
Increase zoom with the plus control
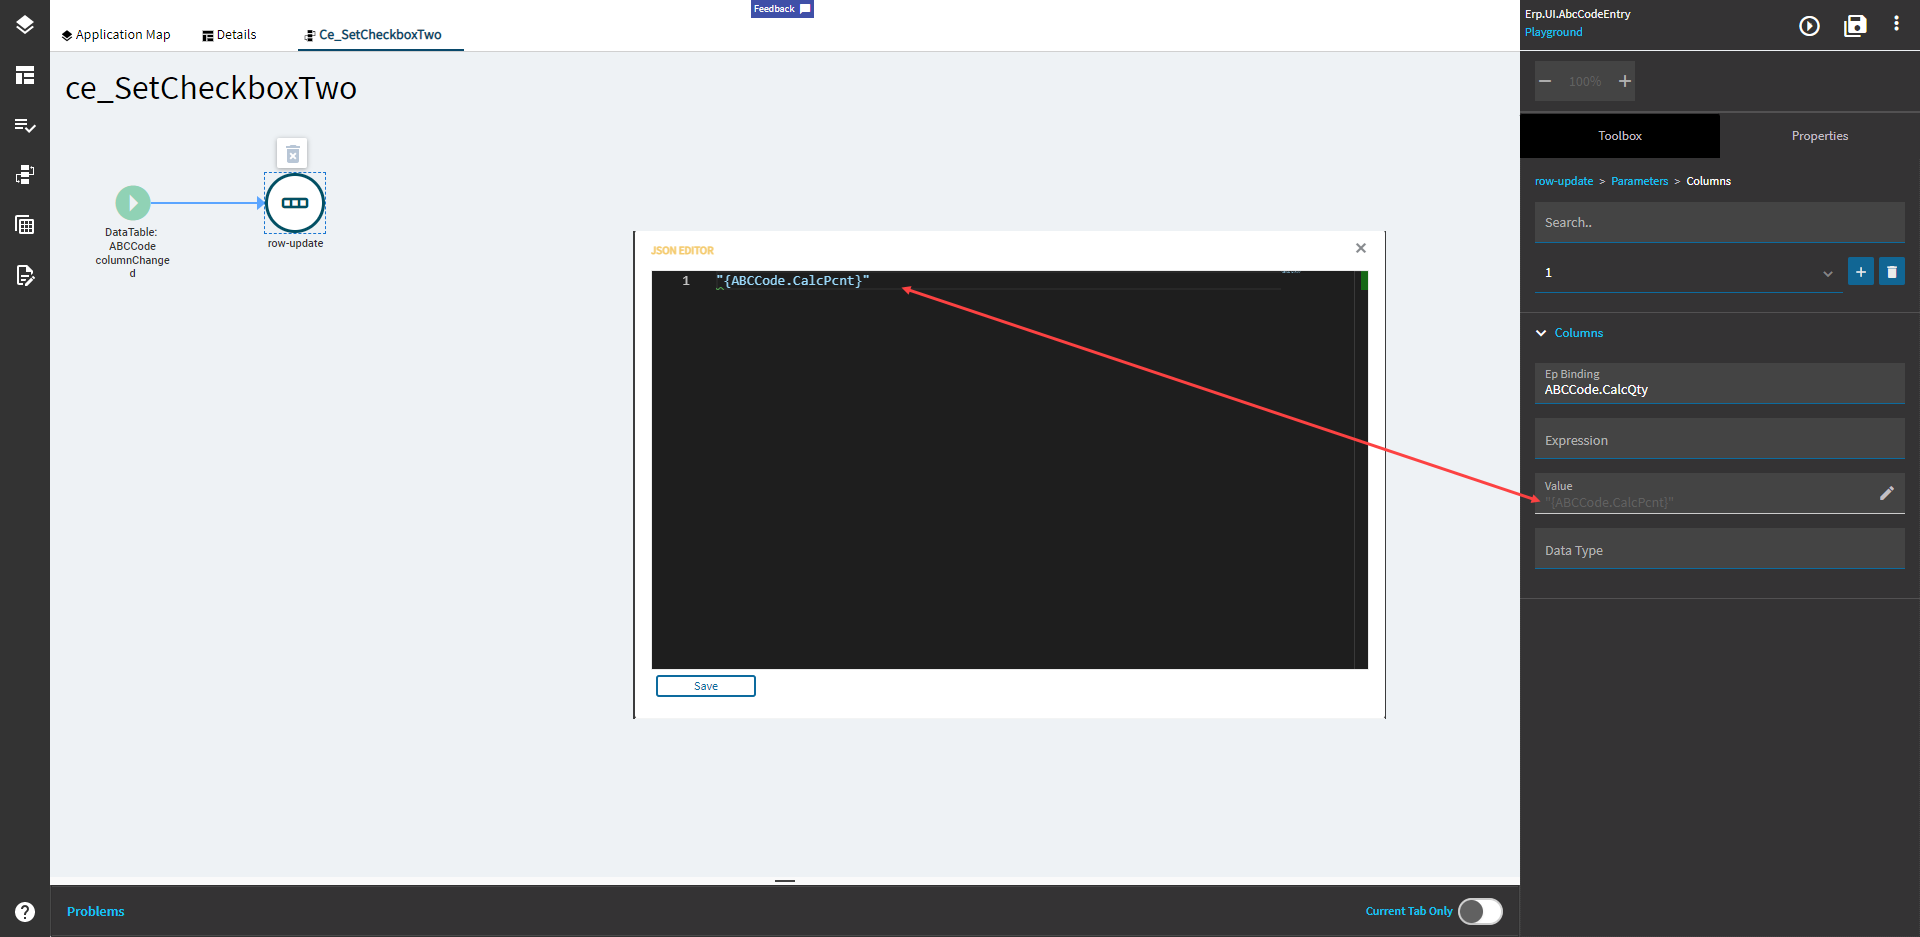1624,81
